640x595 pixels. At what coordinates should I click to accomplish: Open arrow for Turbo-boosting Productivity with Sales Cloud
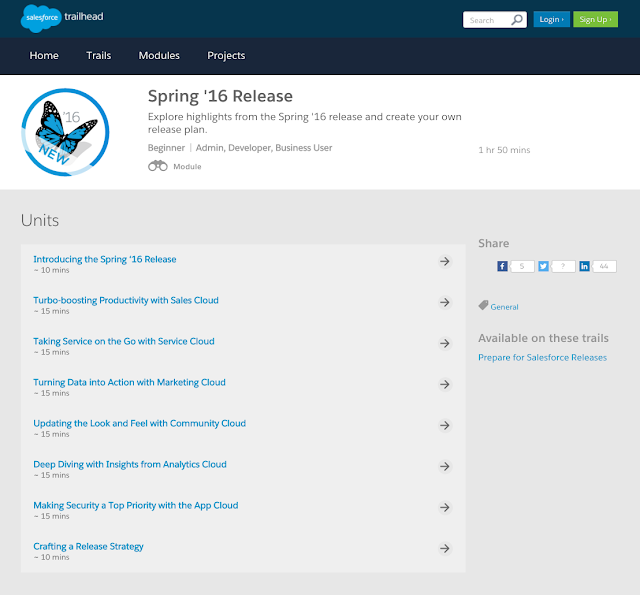point(445,302)
